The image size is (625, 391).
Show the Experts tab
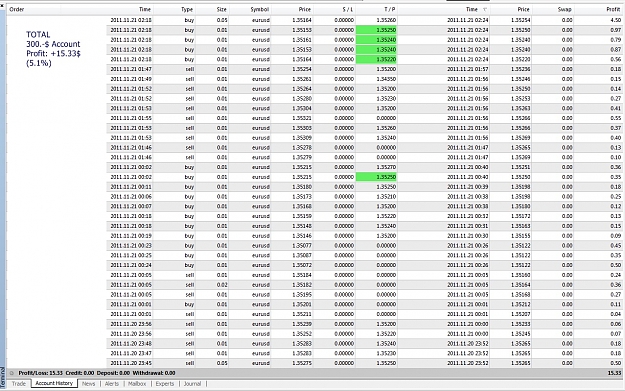coord(165,384)
